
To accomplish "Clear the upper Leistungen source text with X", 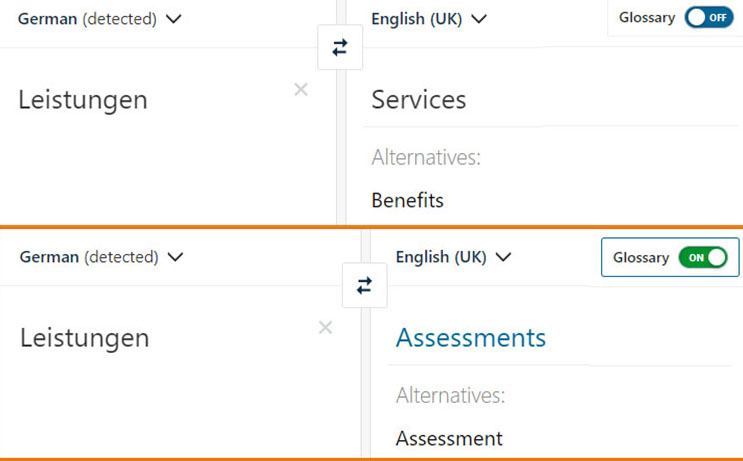I will pyautogui.click(x=301, y=89).
